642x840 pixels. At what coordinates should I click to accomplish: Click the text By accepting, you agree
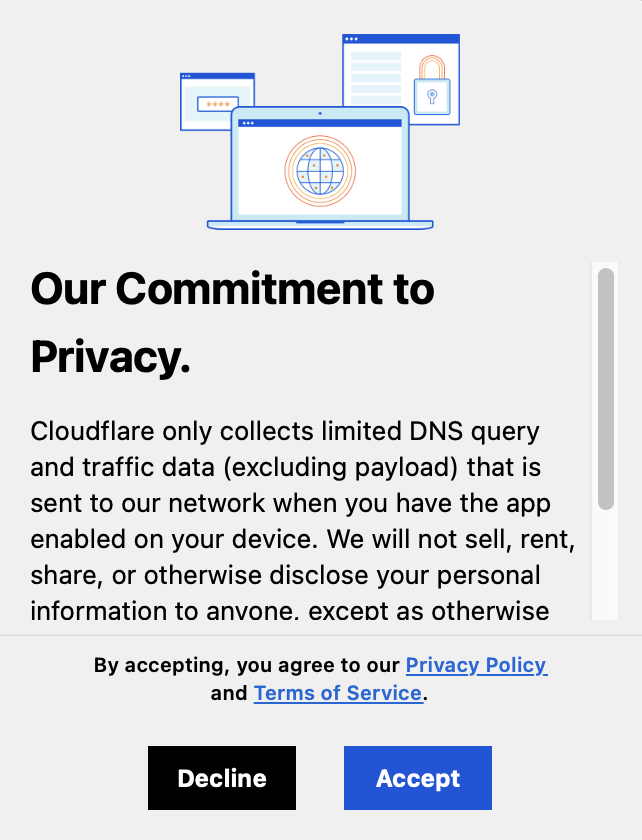click(245, 665)
